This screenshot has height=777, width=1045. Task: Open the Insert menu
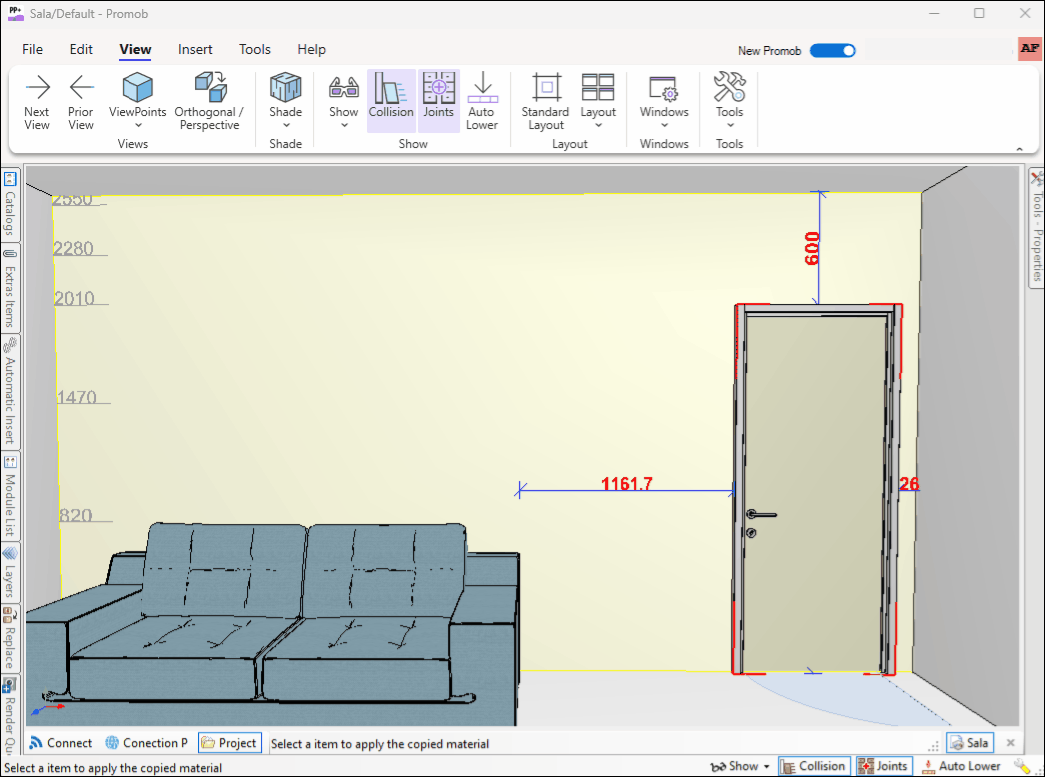tap(195, 49)
